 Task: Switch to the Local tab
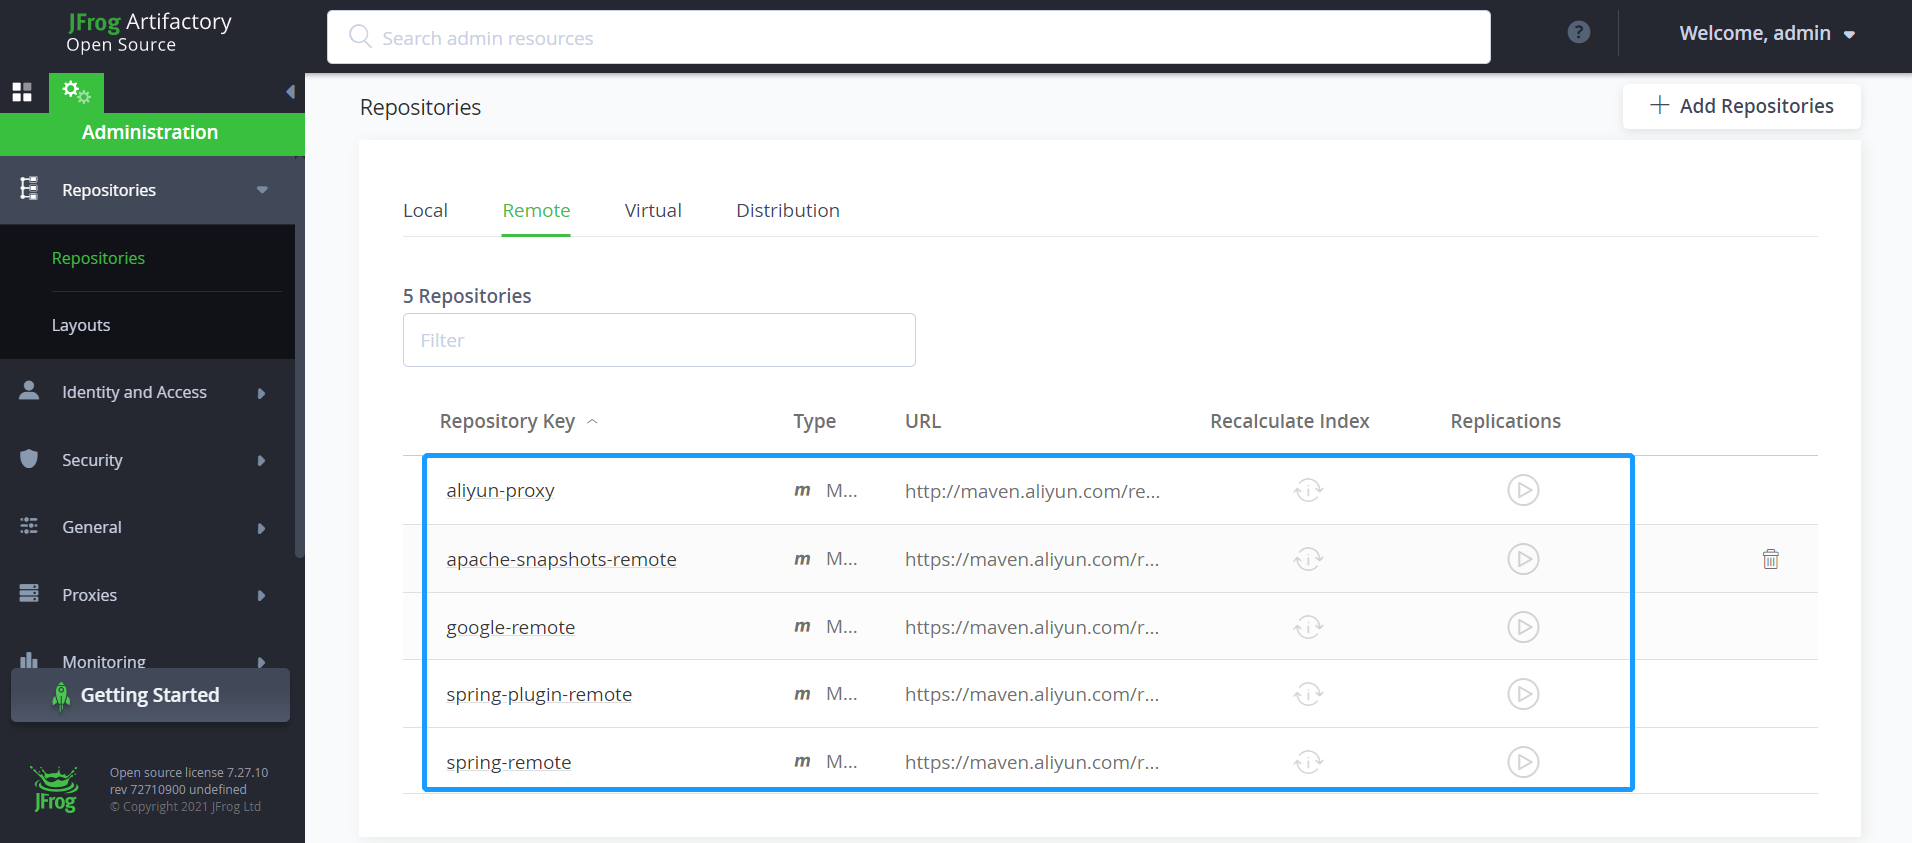[x=425, y=210]
